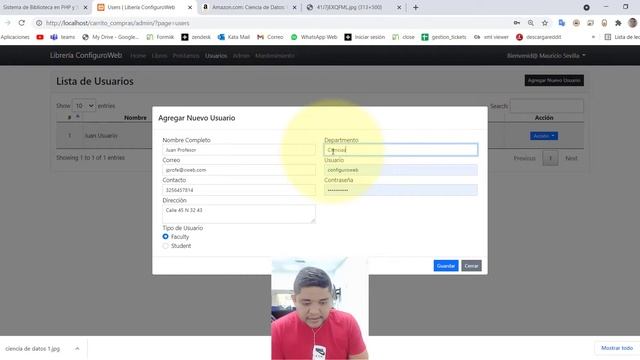Show more bookmarks with the overflow chevron
The width and height of the screenshot is (640, 360).
click(x=593, y=37)
